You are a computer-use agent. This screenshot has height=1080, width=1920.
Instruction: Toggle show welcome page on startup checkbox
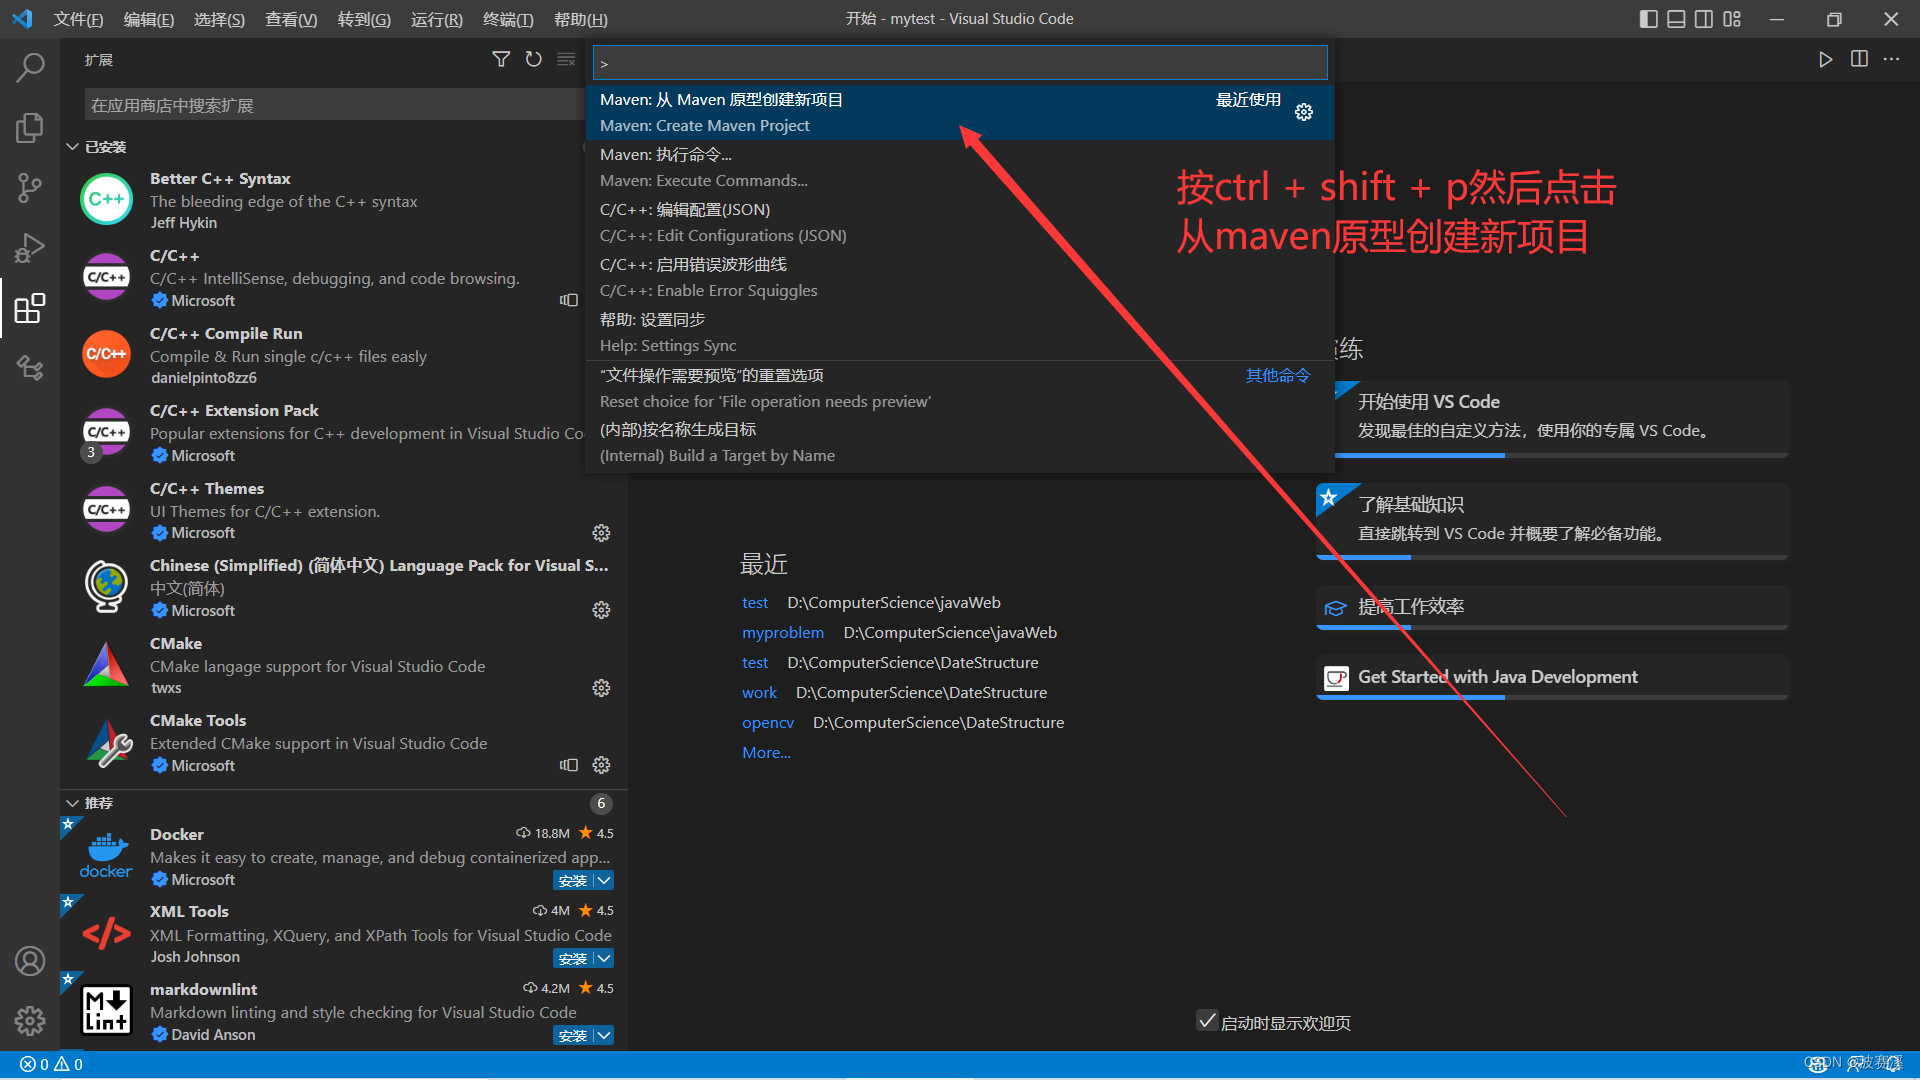1207,1021
